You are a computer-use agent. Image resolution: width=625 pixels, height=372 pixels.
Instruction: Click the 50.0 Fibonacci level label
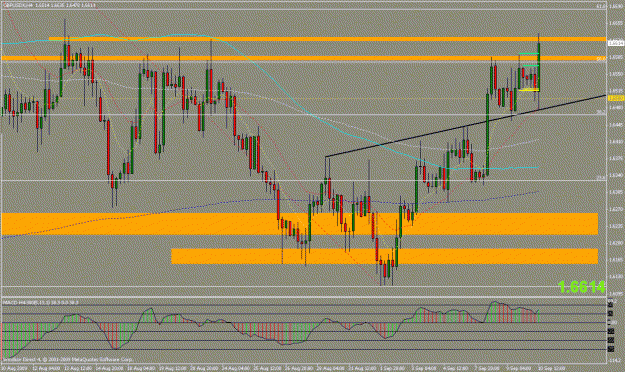click(601, 59)
